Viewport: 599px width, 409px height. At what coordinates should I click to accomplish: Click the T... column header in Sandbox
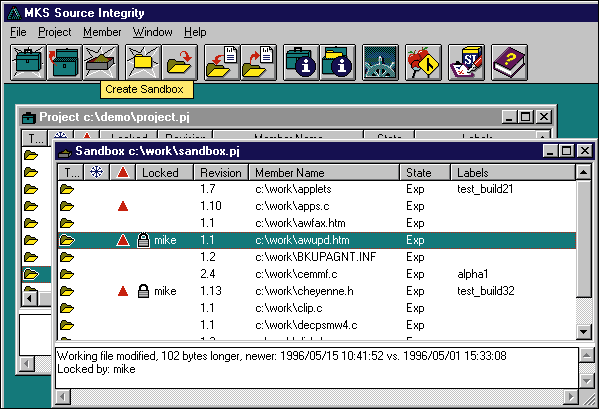pos(71,173)
